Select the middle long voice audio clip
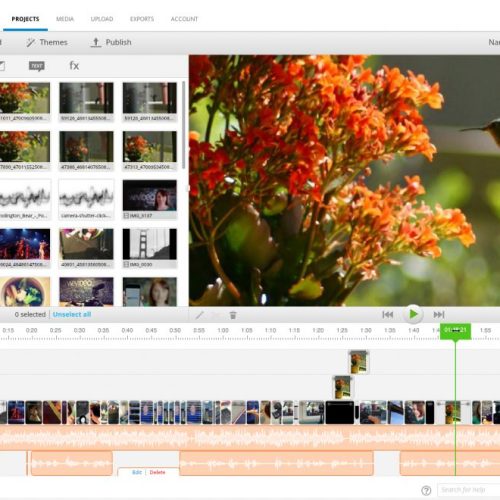500x500 pixels. [x=276, y=463]
